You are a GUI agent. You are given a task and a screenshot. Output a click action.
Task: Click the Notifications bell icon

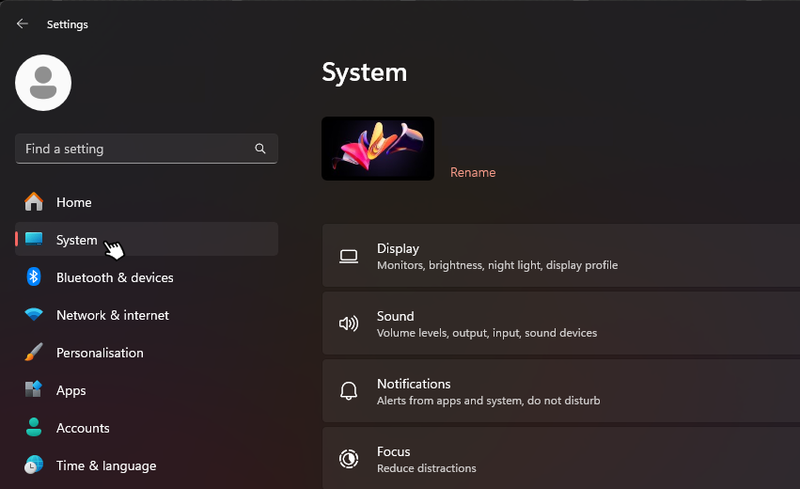point(349,391)
